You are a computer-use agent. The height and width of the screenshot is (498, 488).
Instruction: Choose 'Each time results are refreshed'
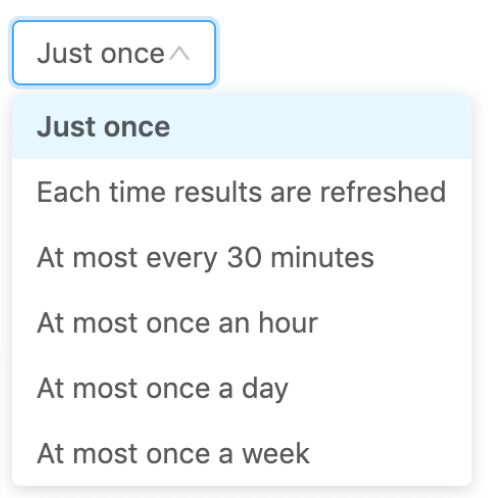click(x=242, y=192)
